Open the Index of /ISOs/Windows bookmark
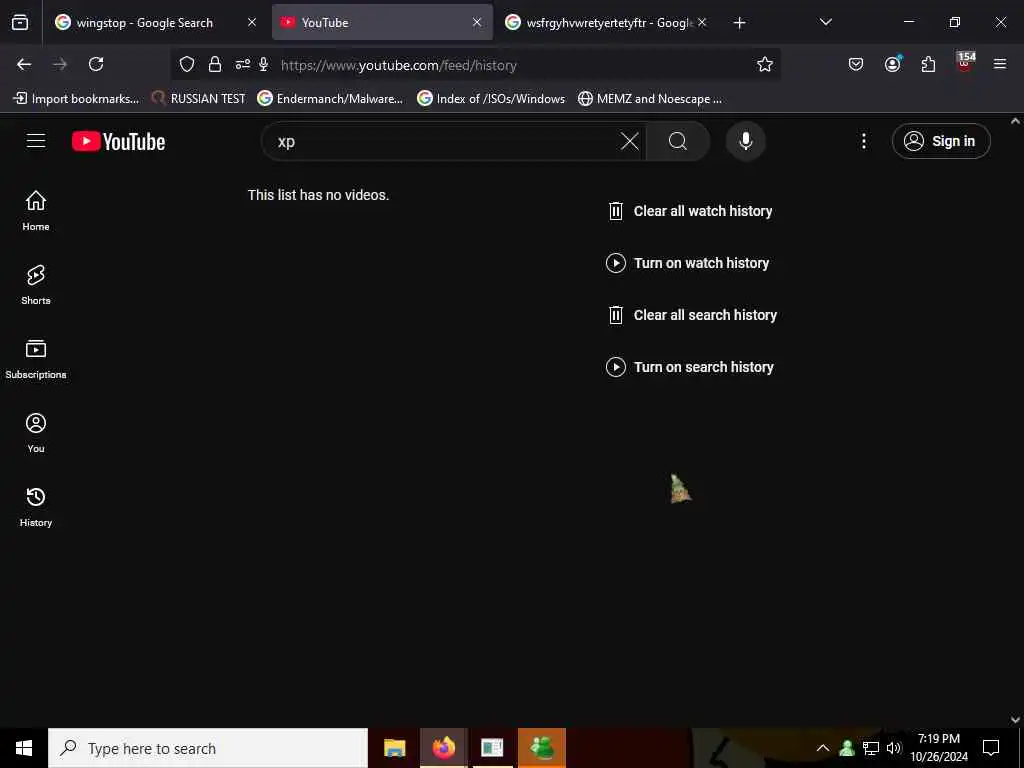 [491, 99]
